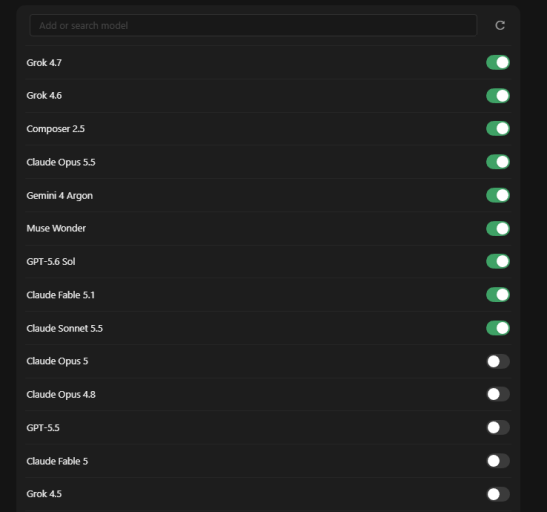547x512 pixels.
Task: Turn off GPT-5.6 Sol toggle
Action: click(x=498, y=262)
